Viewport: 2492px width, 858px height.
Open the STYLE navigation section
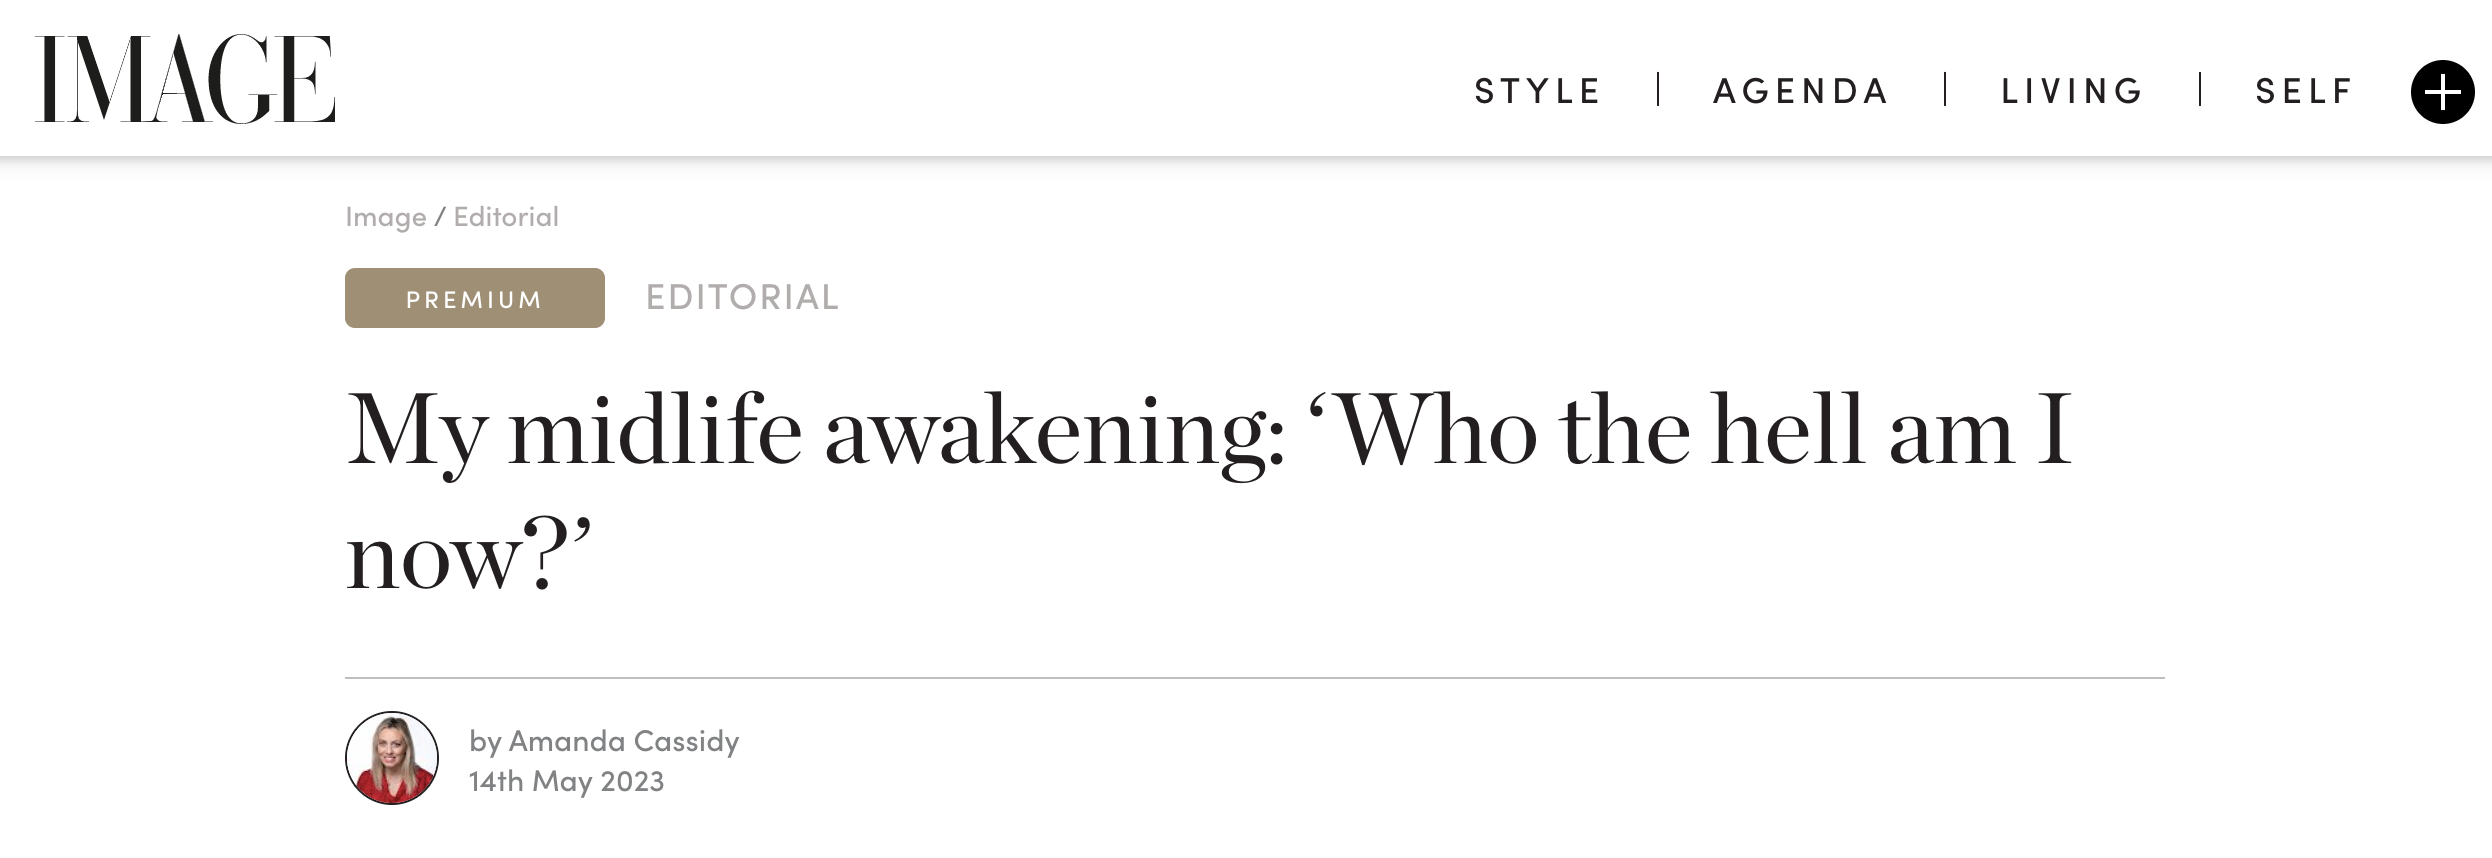click(x=1538, y=91)
